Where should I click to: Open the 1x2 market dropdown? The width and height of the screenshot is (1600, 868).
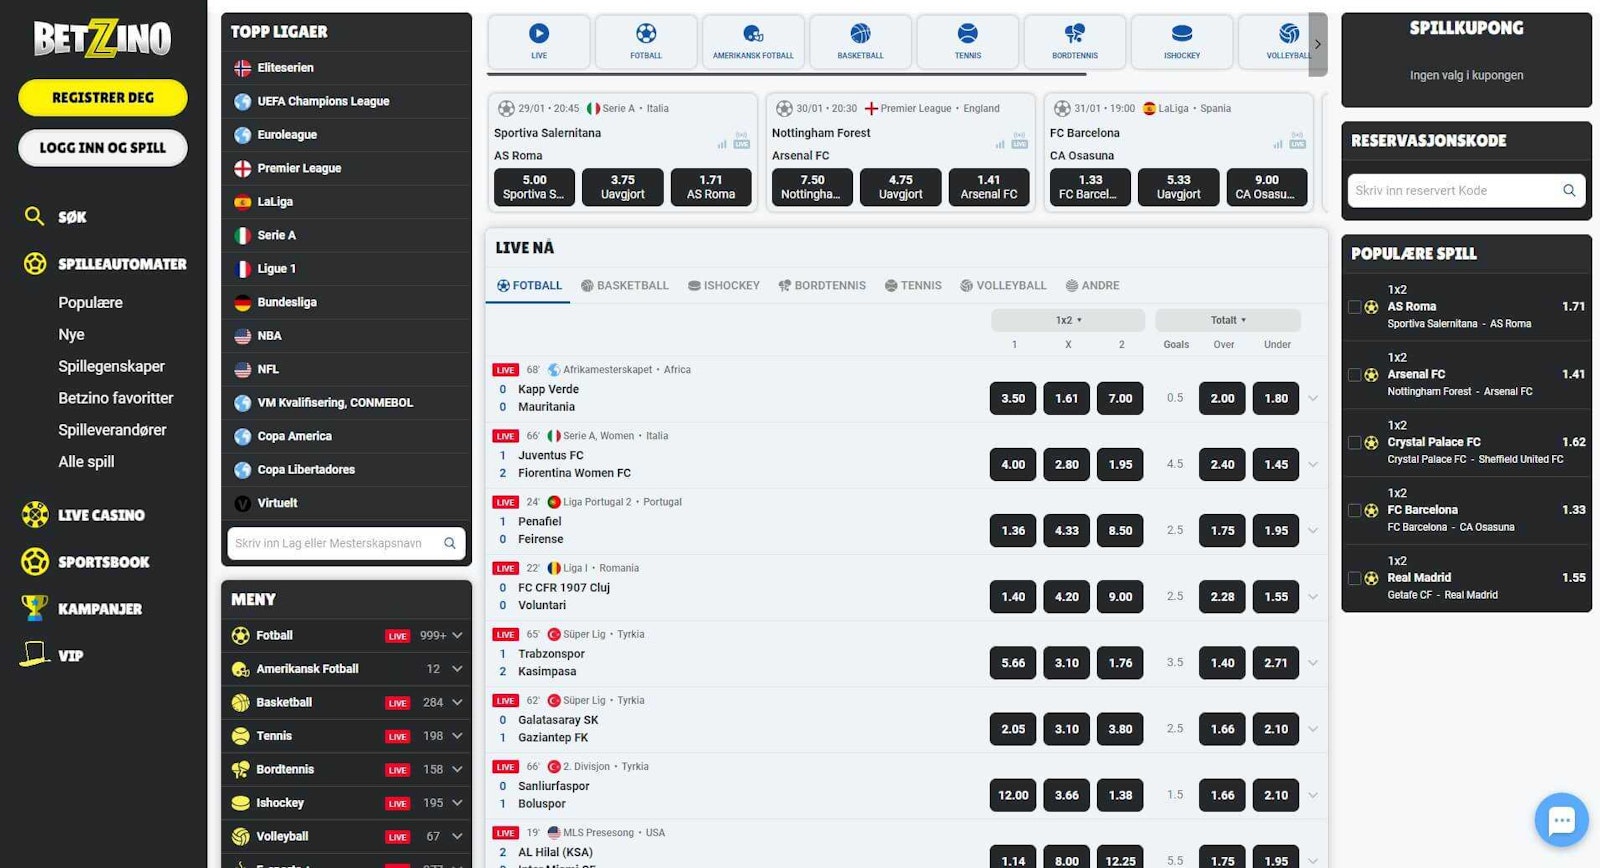pos(1068,320)
